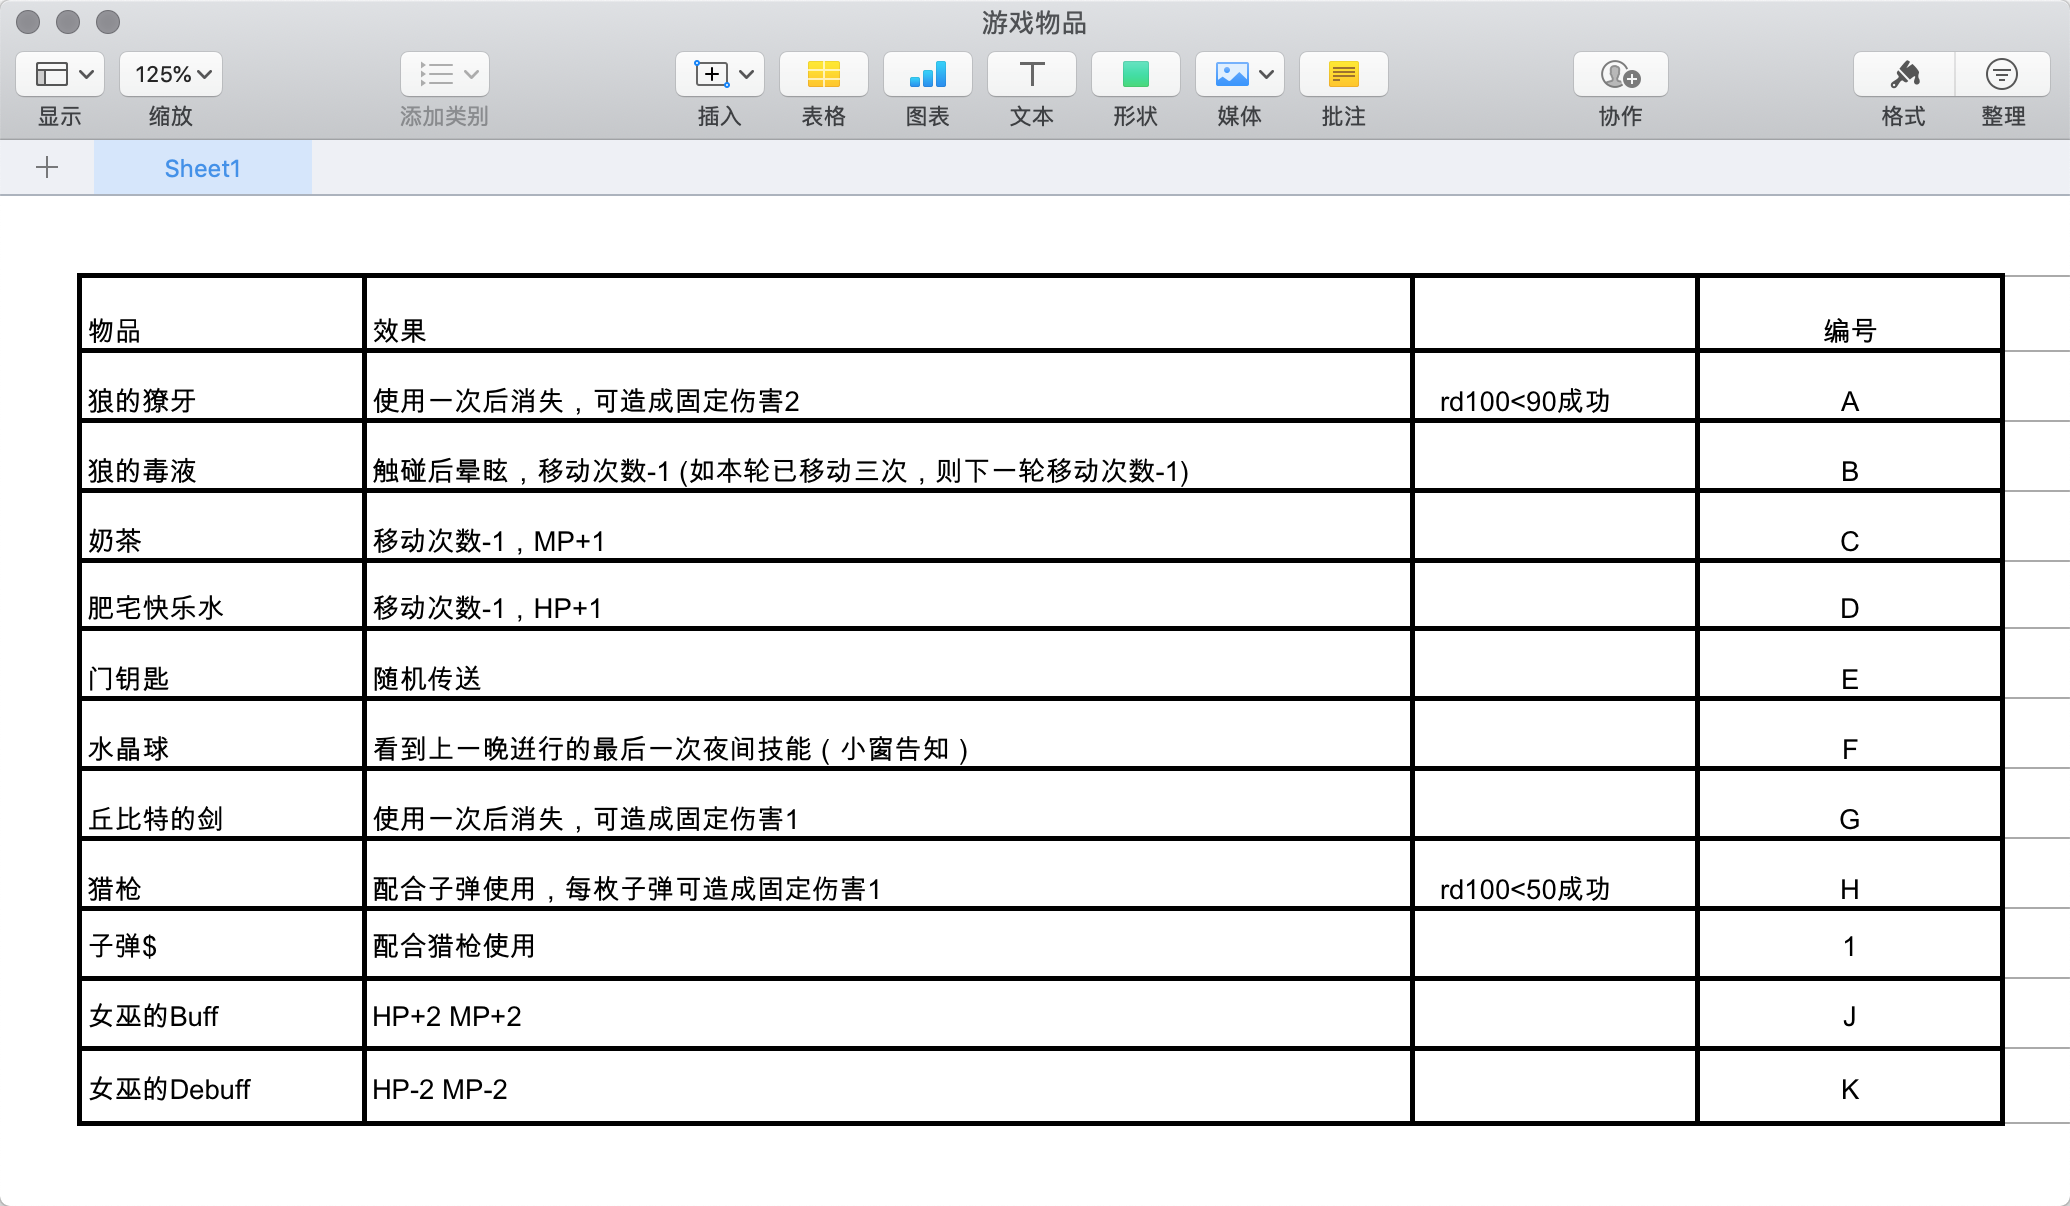2070x1206 pixels.
Task: Open the 整理 organize panel
Action: coord(2002,74)
